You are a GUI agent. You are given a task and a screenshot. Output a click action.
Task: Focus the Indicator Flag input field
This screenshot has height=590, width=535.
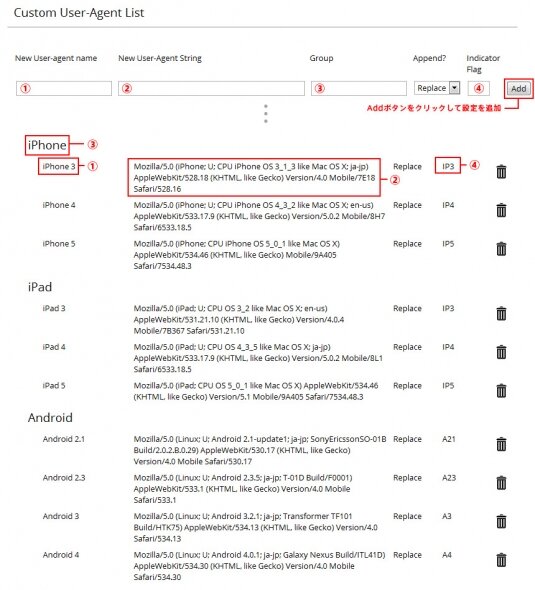click(x=479, y=88)
